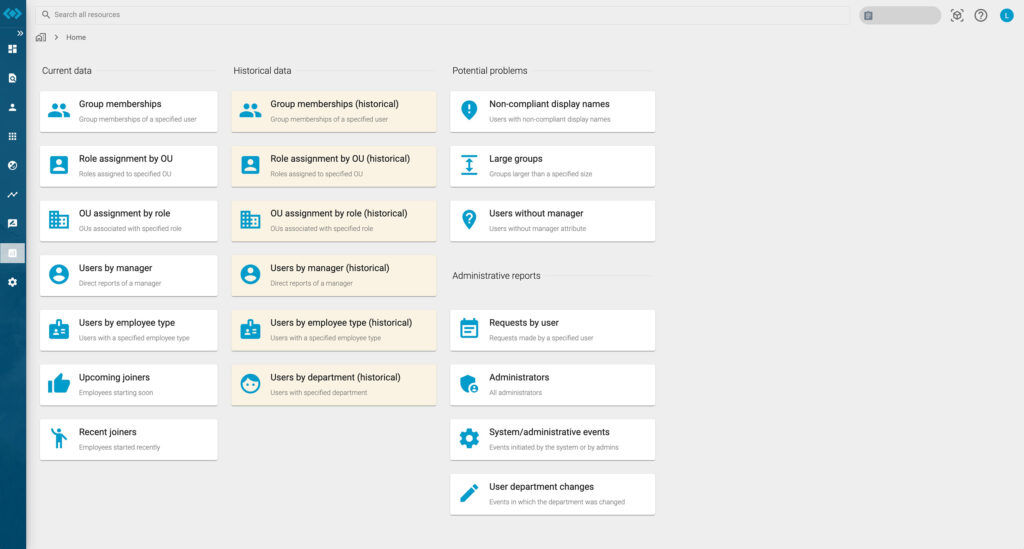Image resolution: width=1024 pixels, height=549 pixels.
Task: Open the help question-mark icon
Action: (981, 16)
